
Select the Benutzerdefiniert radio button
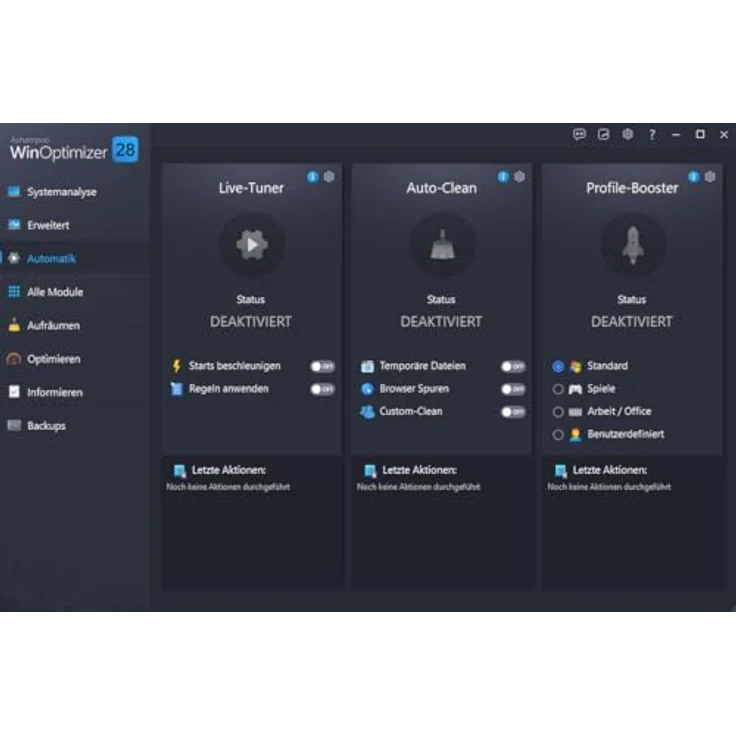[558, 435]
